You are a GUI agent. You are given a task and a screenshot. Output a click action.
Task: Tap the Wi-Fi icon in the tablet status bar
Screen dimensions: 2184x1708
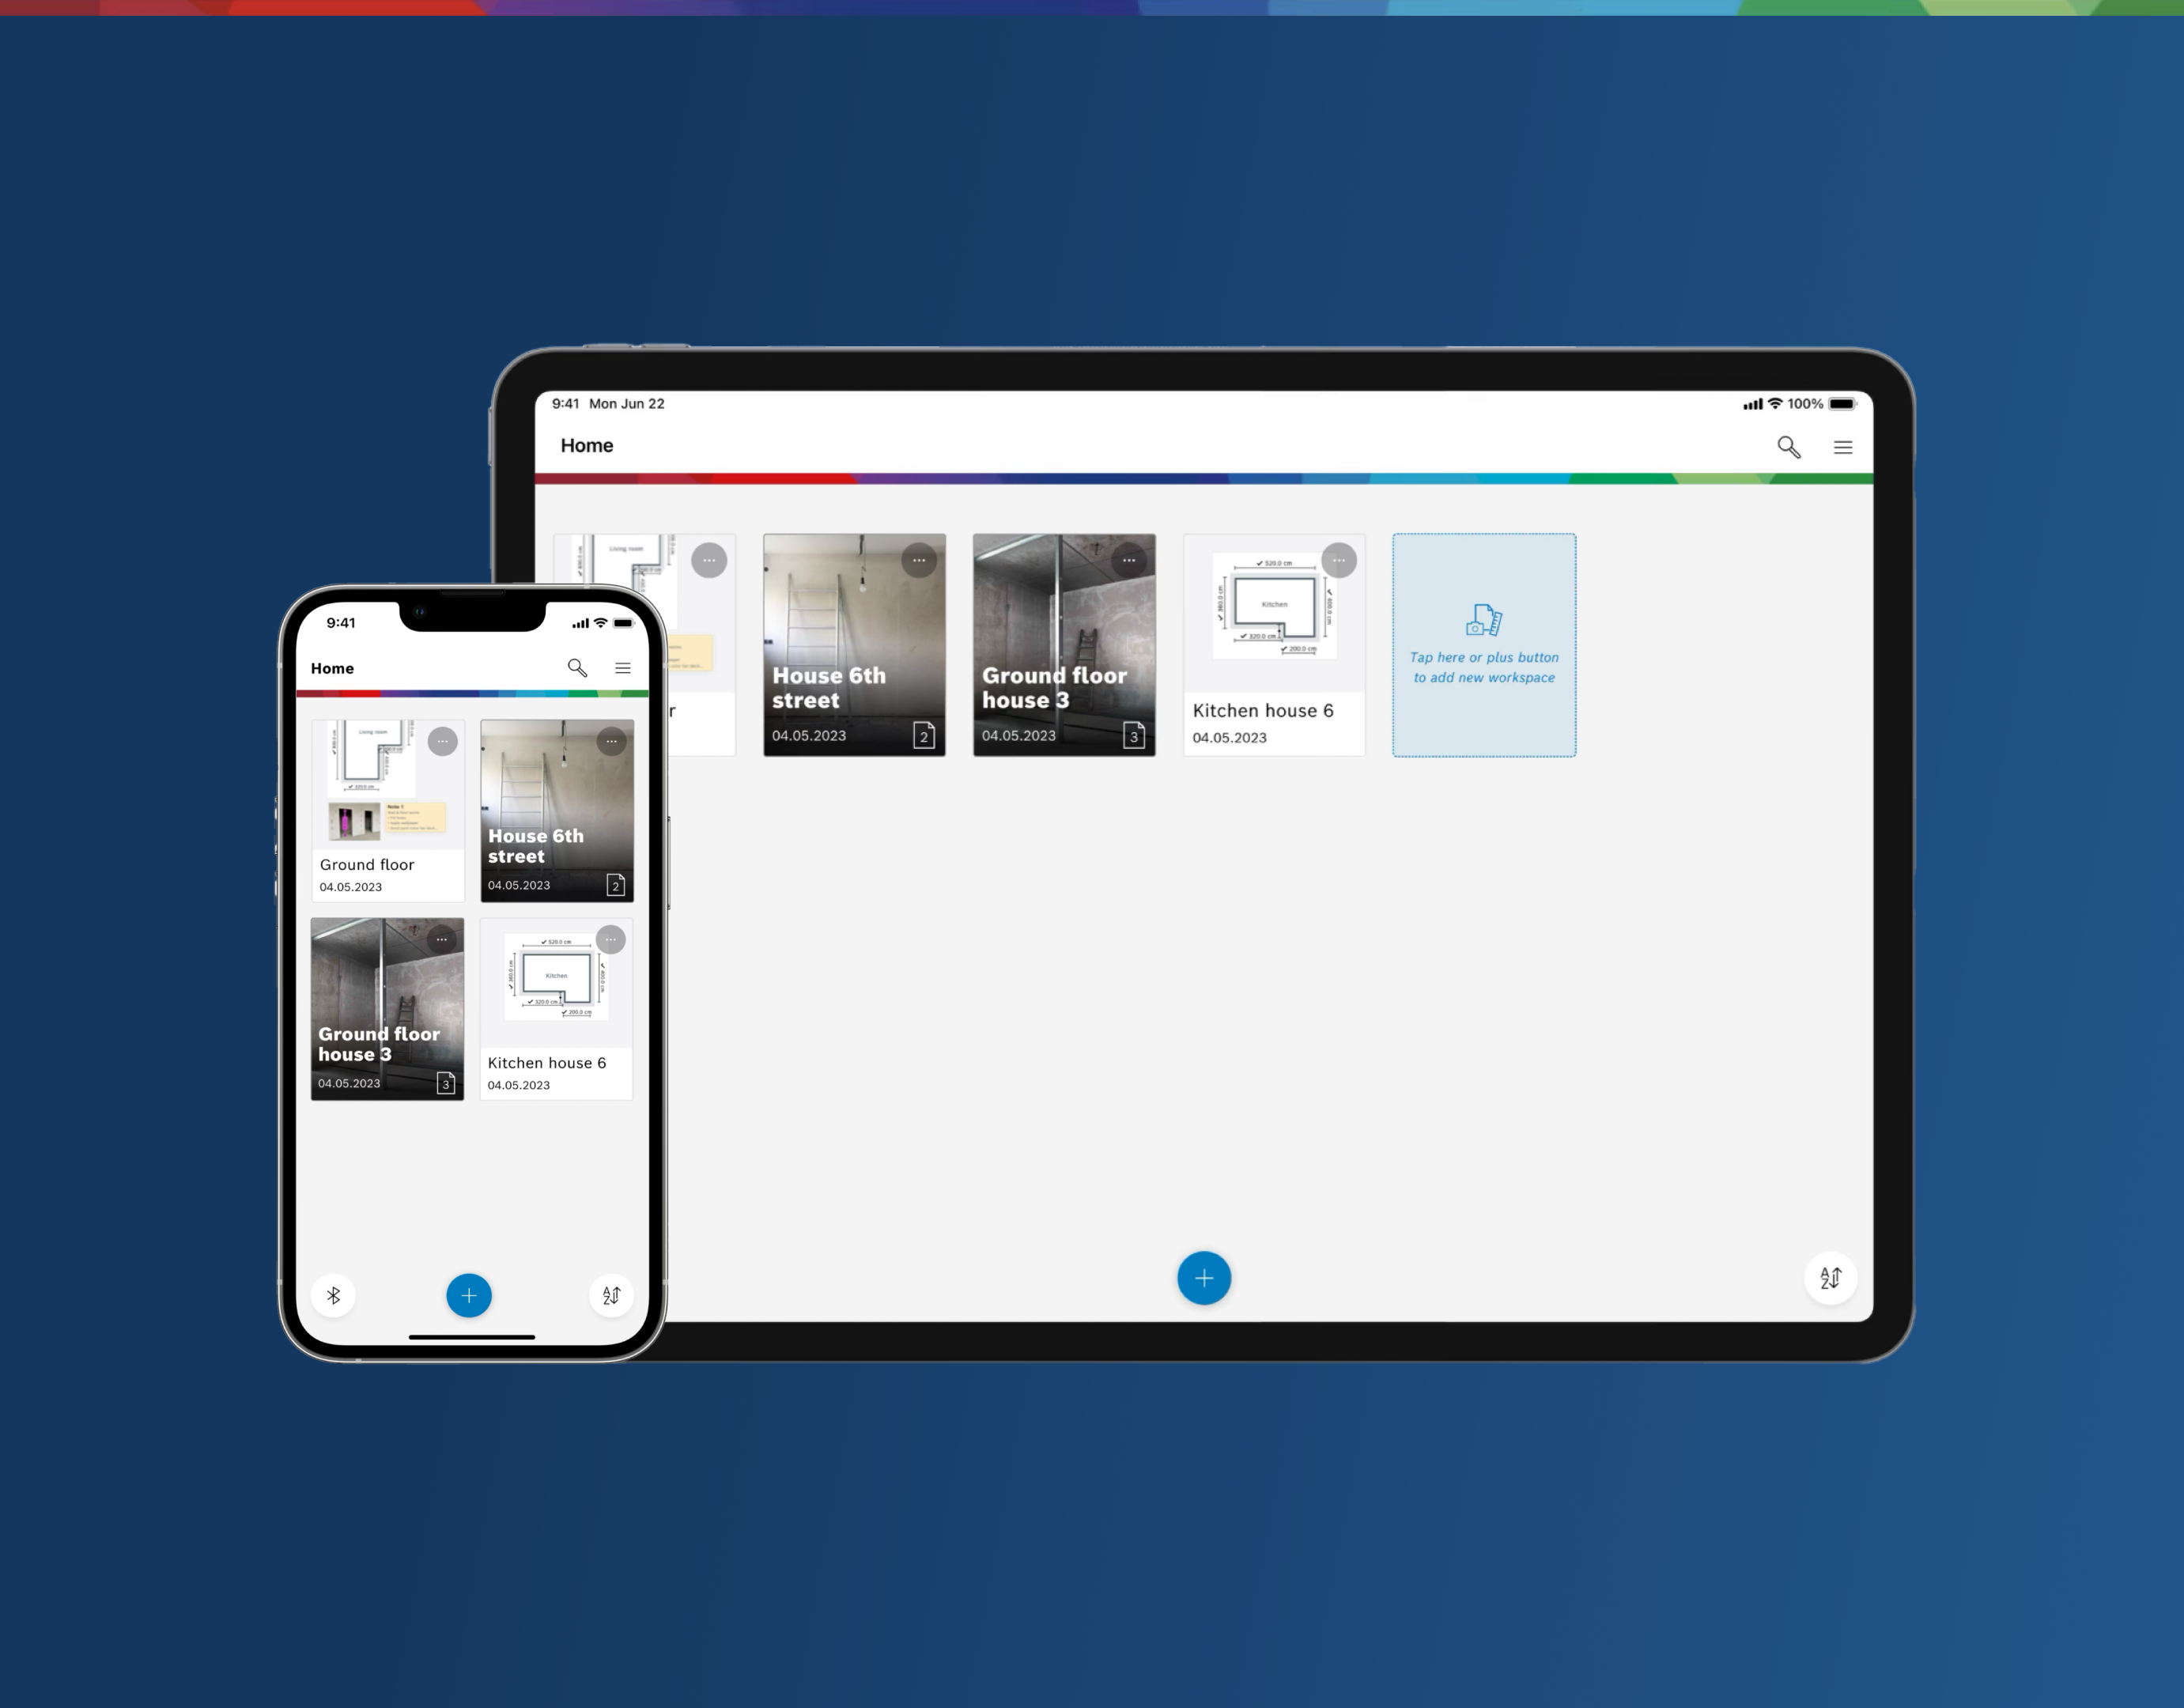(x=1775, y=403)
